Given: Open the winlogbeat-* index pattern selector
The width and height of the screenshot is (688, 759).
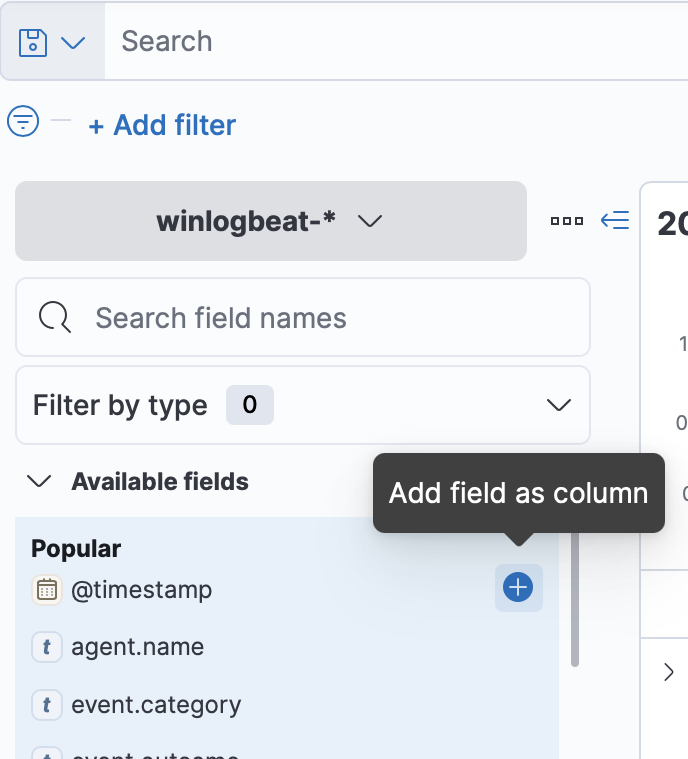Looking at the screenshot, I should pos(271,221).
